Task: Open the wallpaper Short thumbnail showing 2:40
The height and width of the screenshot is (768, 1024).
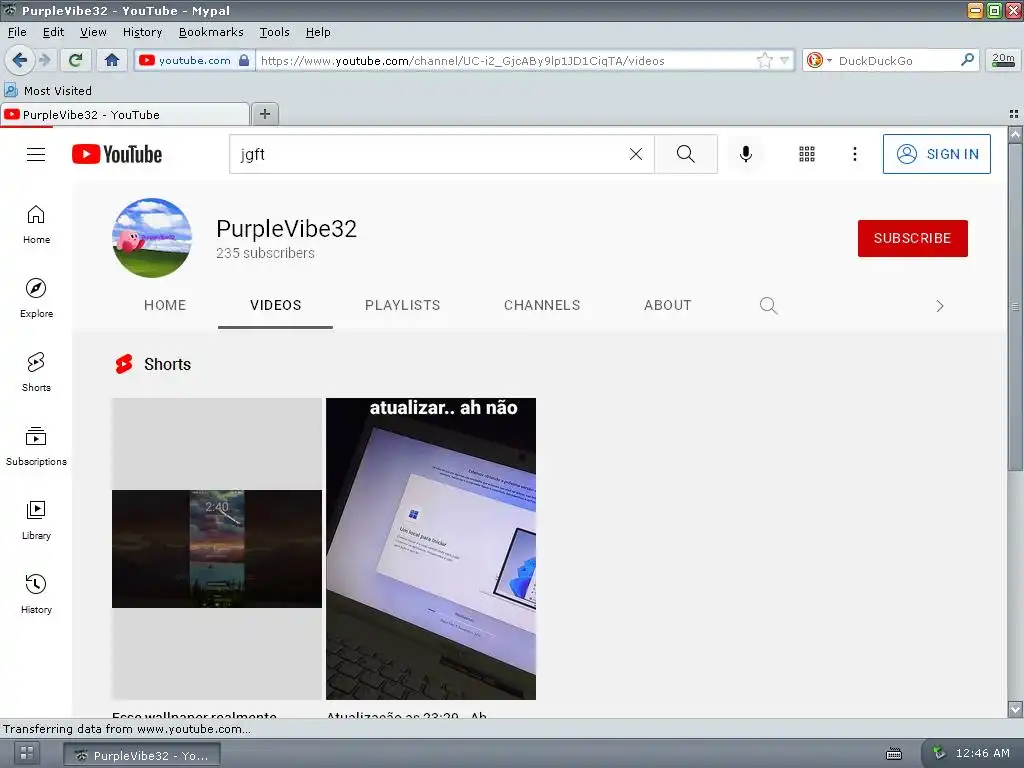Action: coord(217,549)
